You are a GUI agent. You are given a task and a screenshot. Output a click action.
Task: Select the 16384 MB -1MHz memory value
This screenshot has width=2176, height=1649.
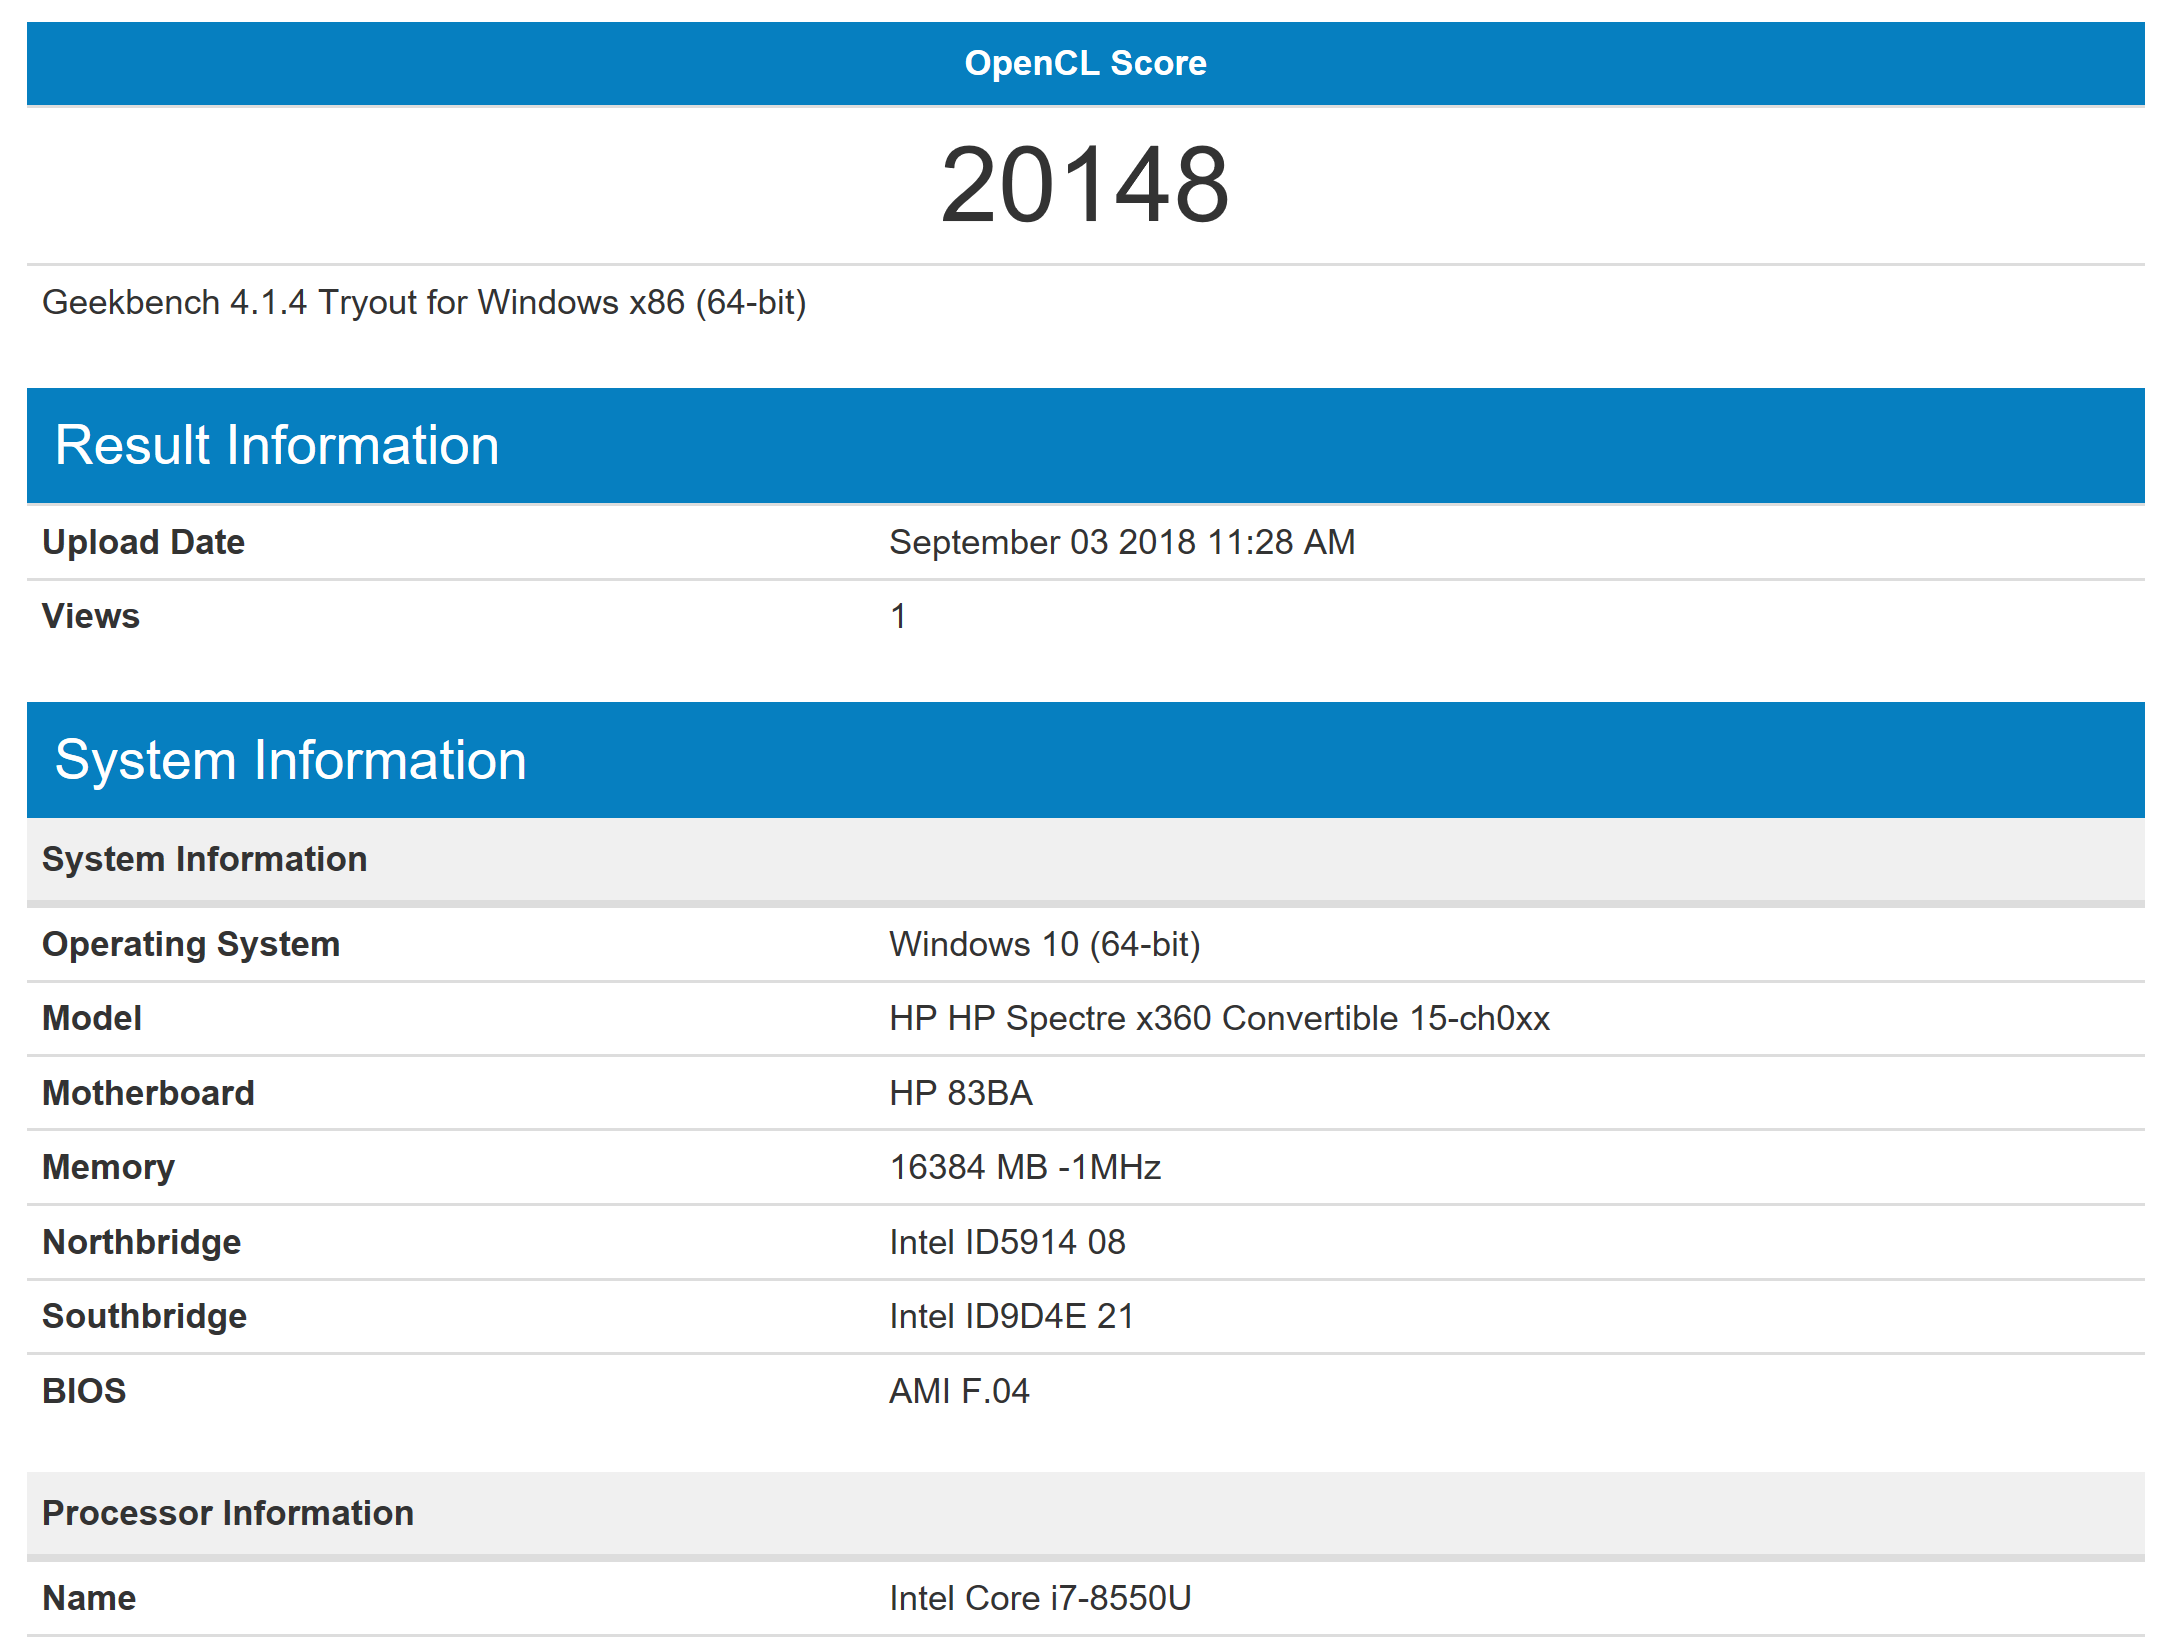coord(1025,1167)
